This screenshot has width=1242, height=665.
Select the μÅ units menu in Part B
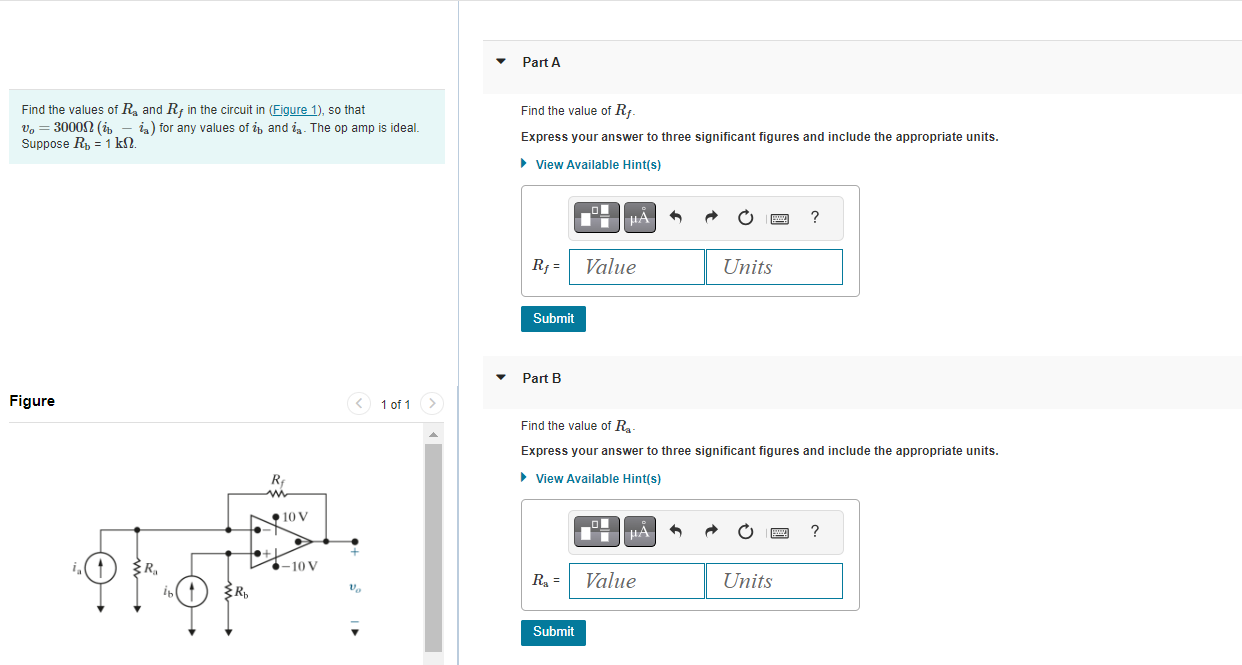639,531
